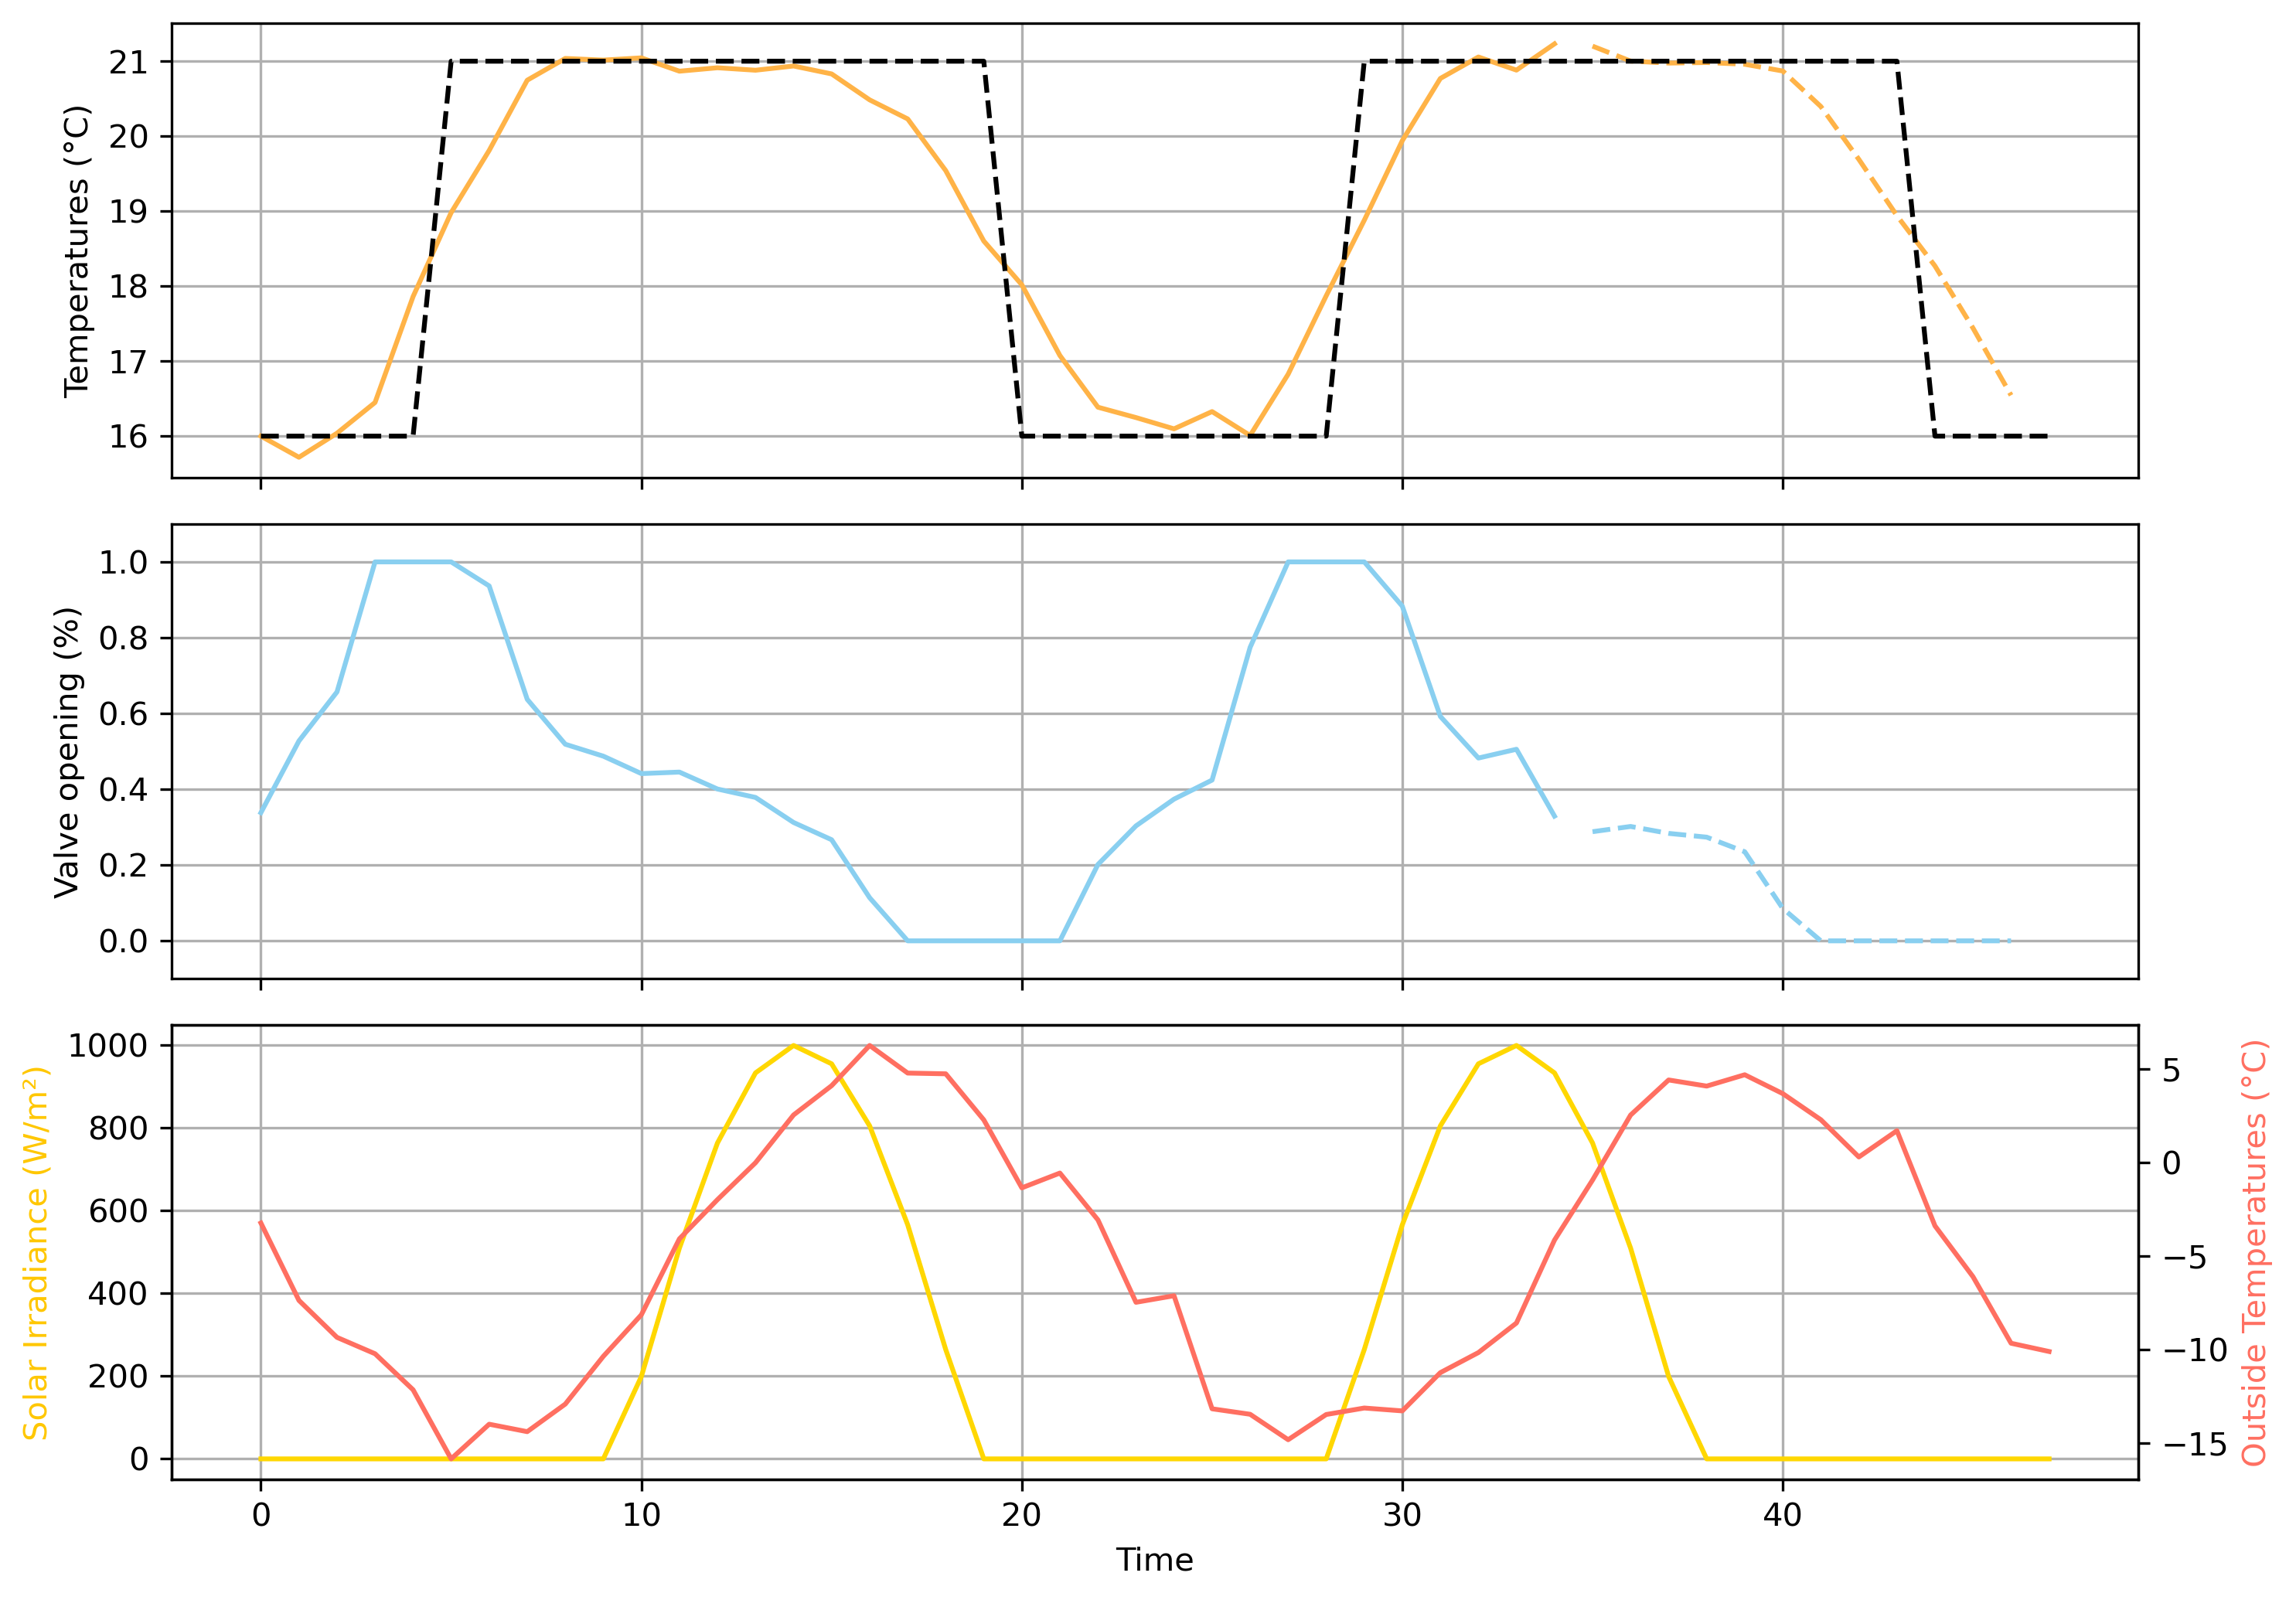The image size is (2296, 1600).
Task: Click the '600' tick on irradiance axis
Action: point(118,1211)
